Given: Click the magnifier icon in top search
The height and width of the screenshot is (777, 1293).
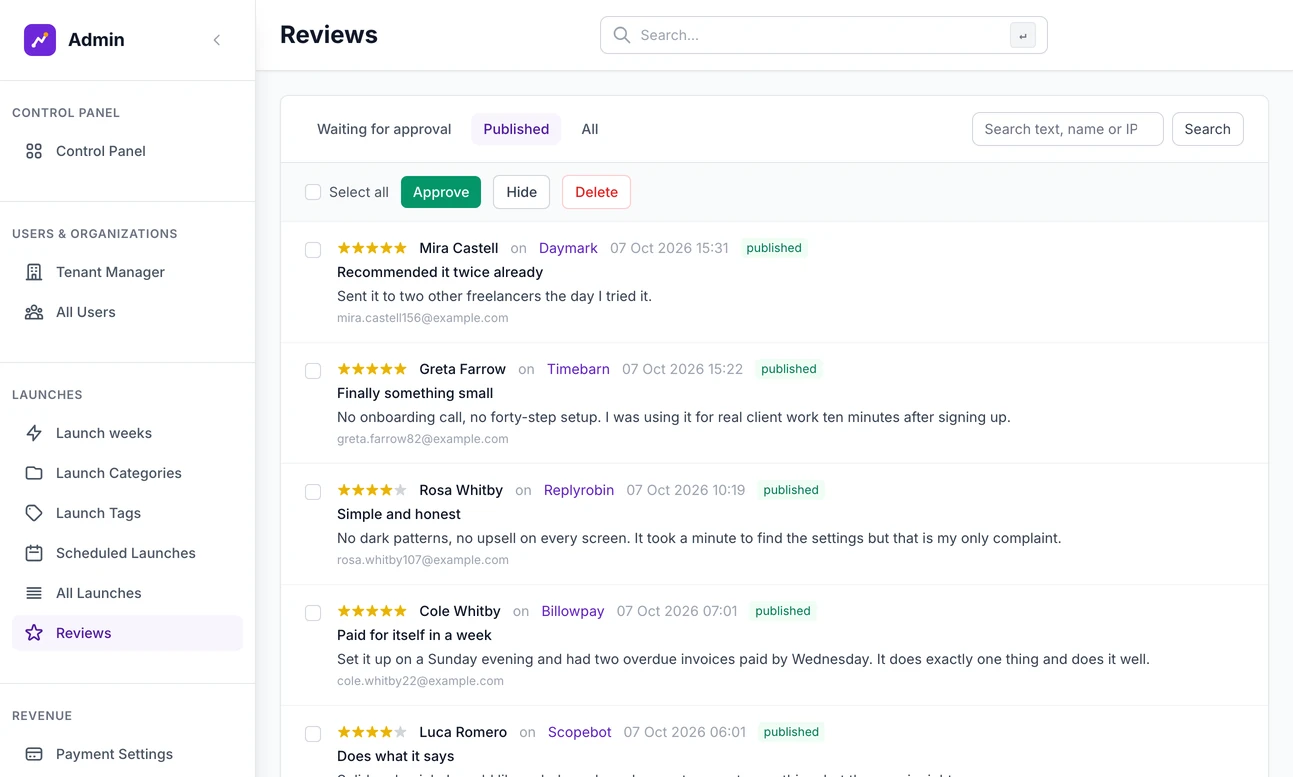Looking at the screenshot, I should [x=622, y=35].
